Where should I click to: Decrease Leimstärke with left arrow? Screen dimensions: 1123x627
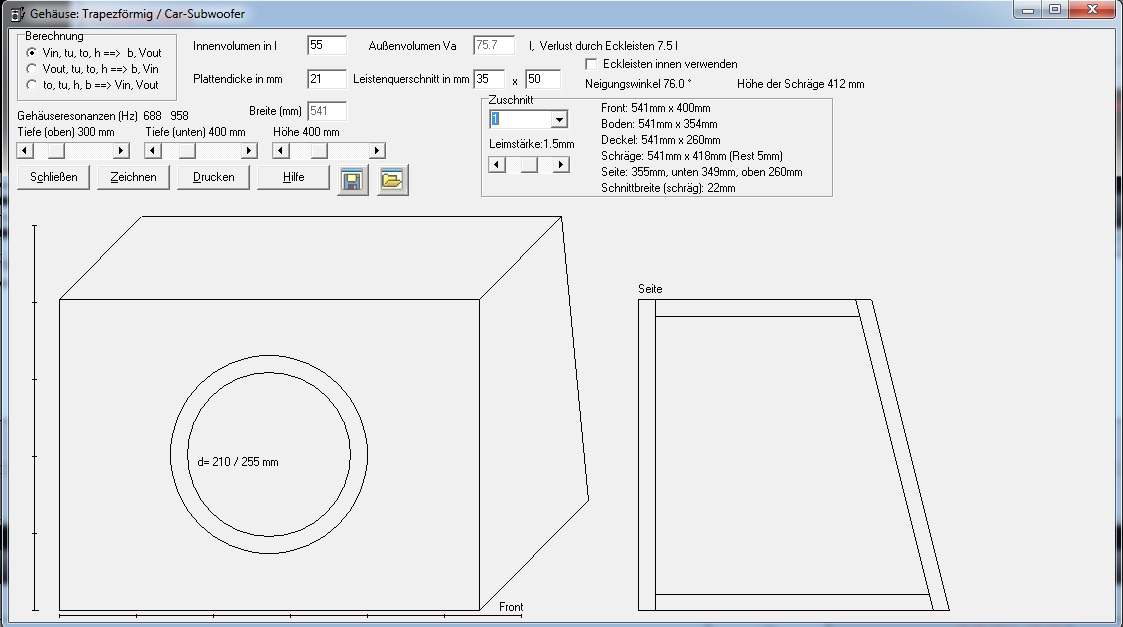497,165
